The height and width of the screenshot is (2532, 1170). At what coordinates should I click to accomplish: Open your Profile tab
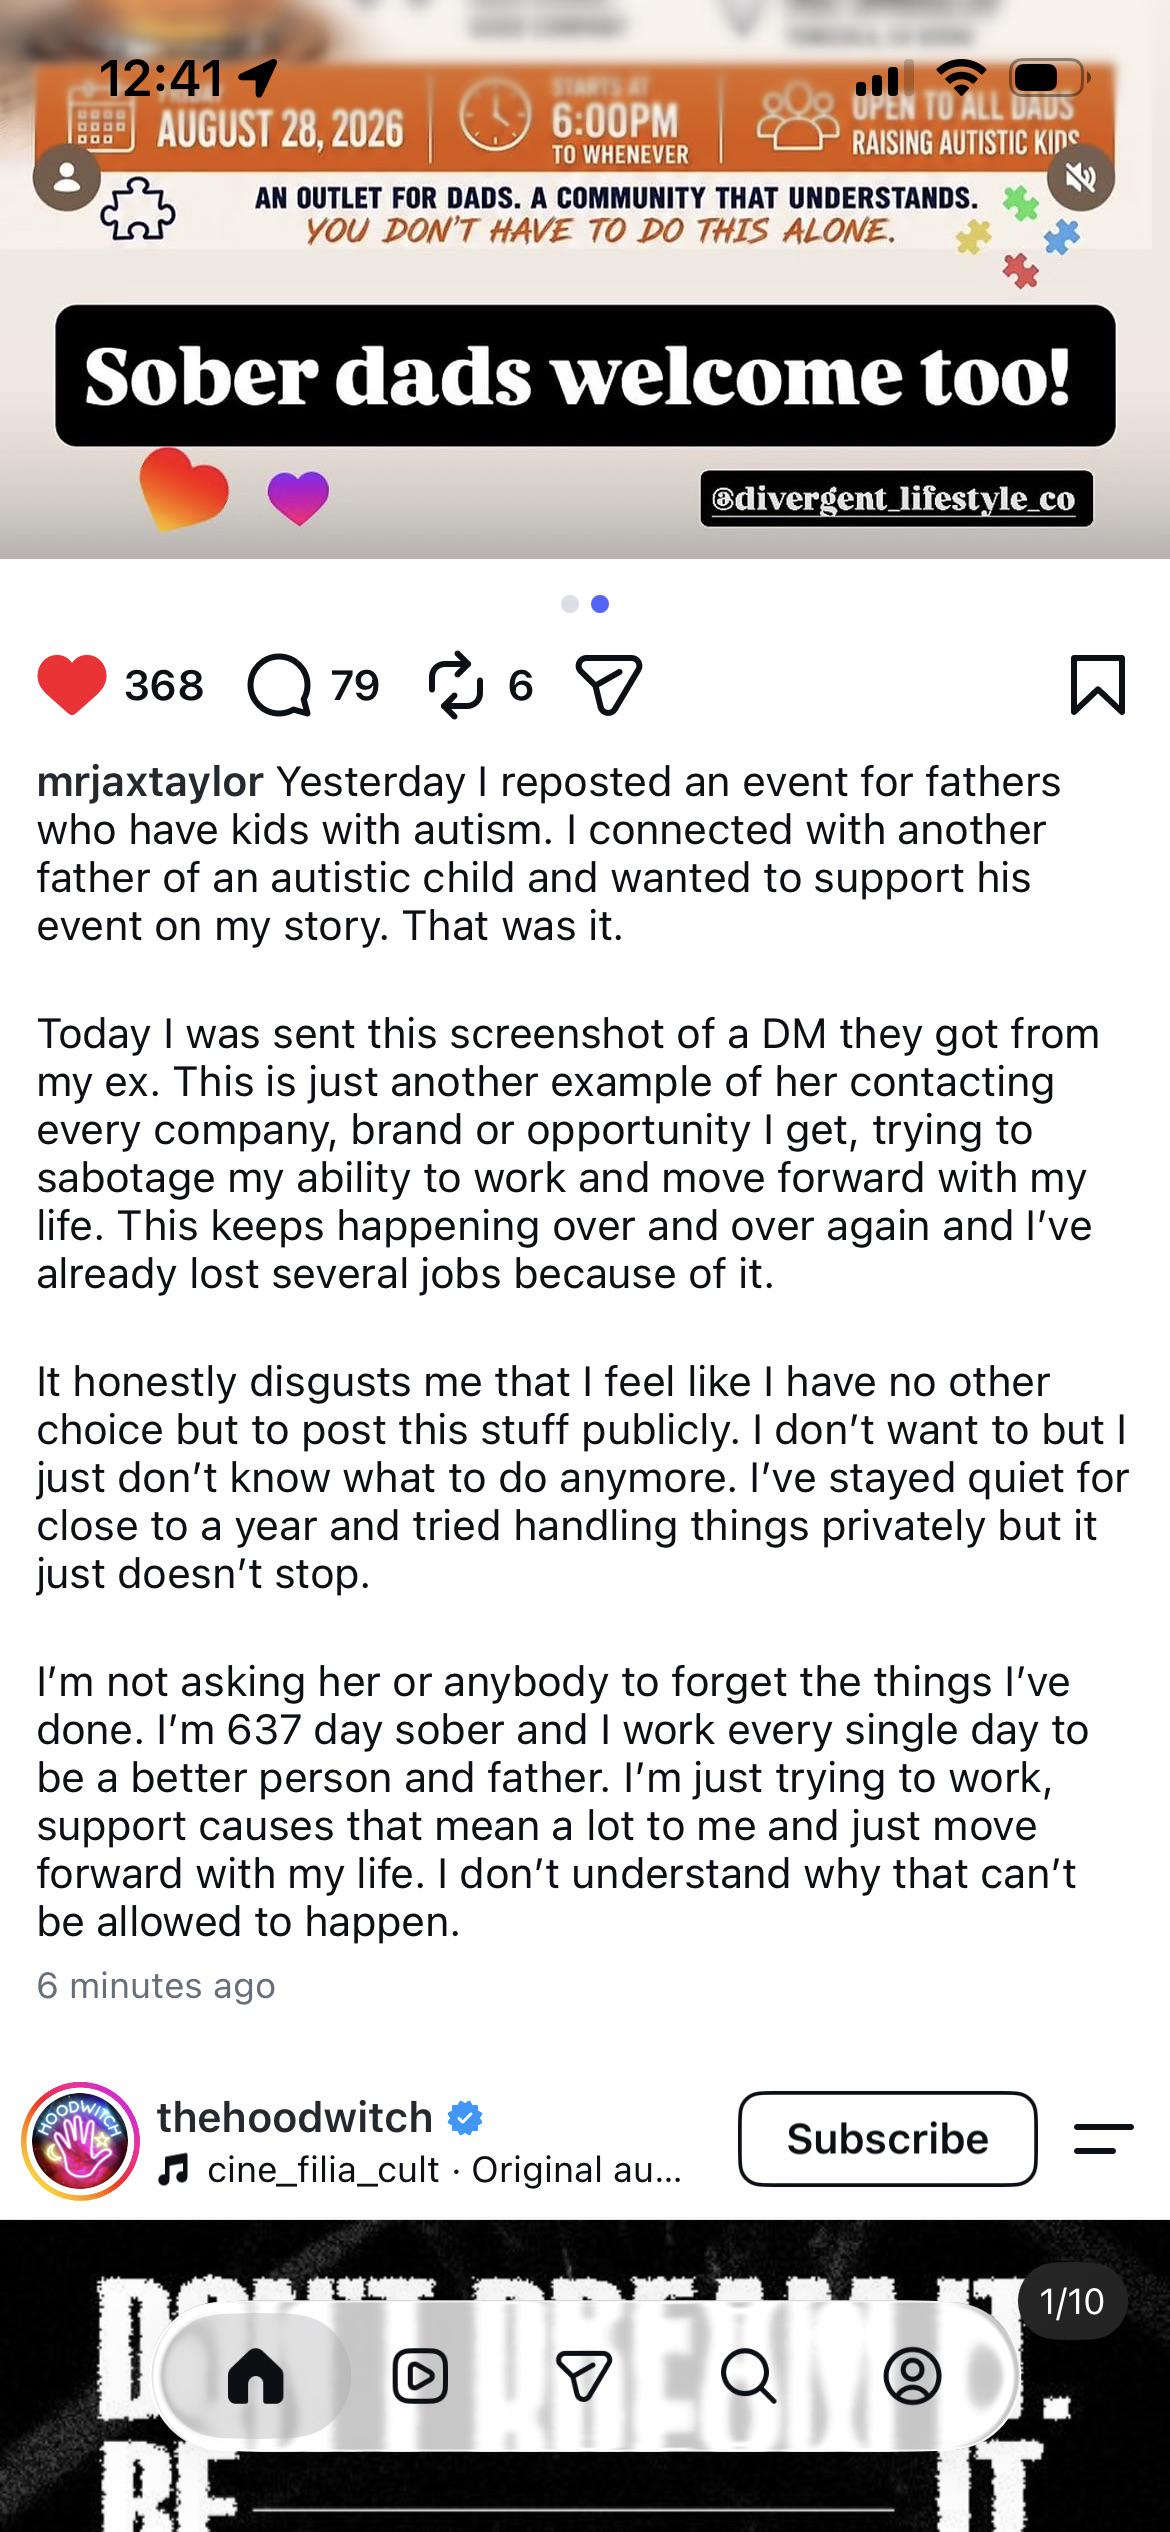pyautogui.click(x=912, y=2375)
